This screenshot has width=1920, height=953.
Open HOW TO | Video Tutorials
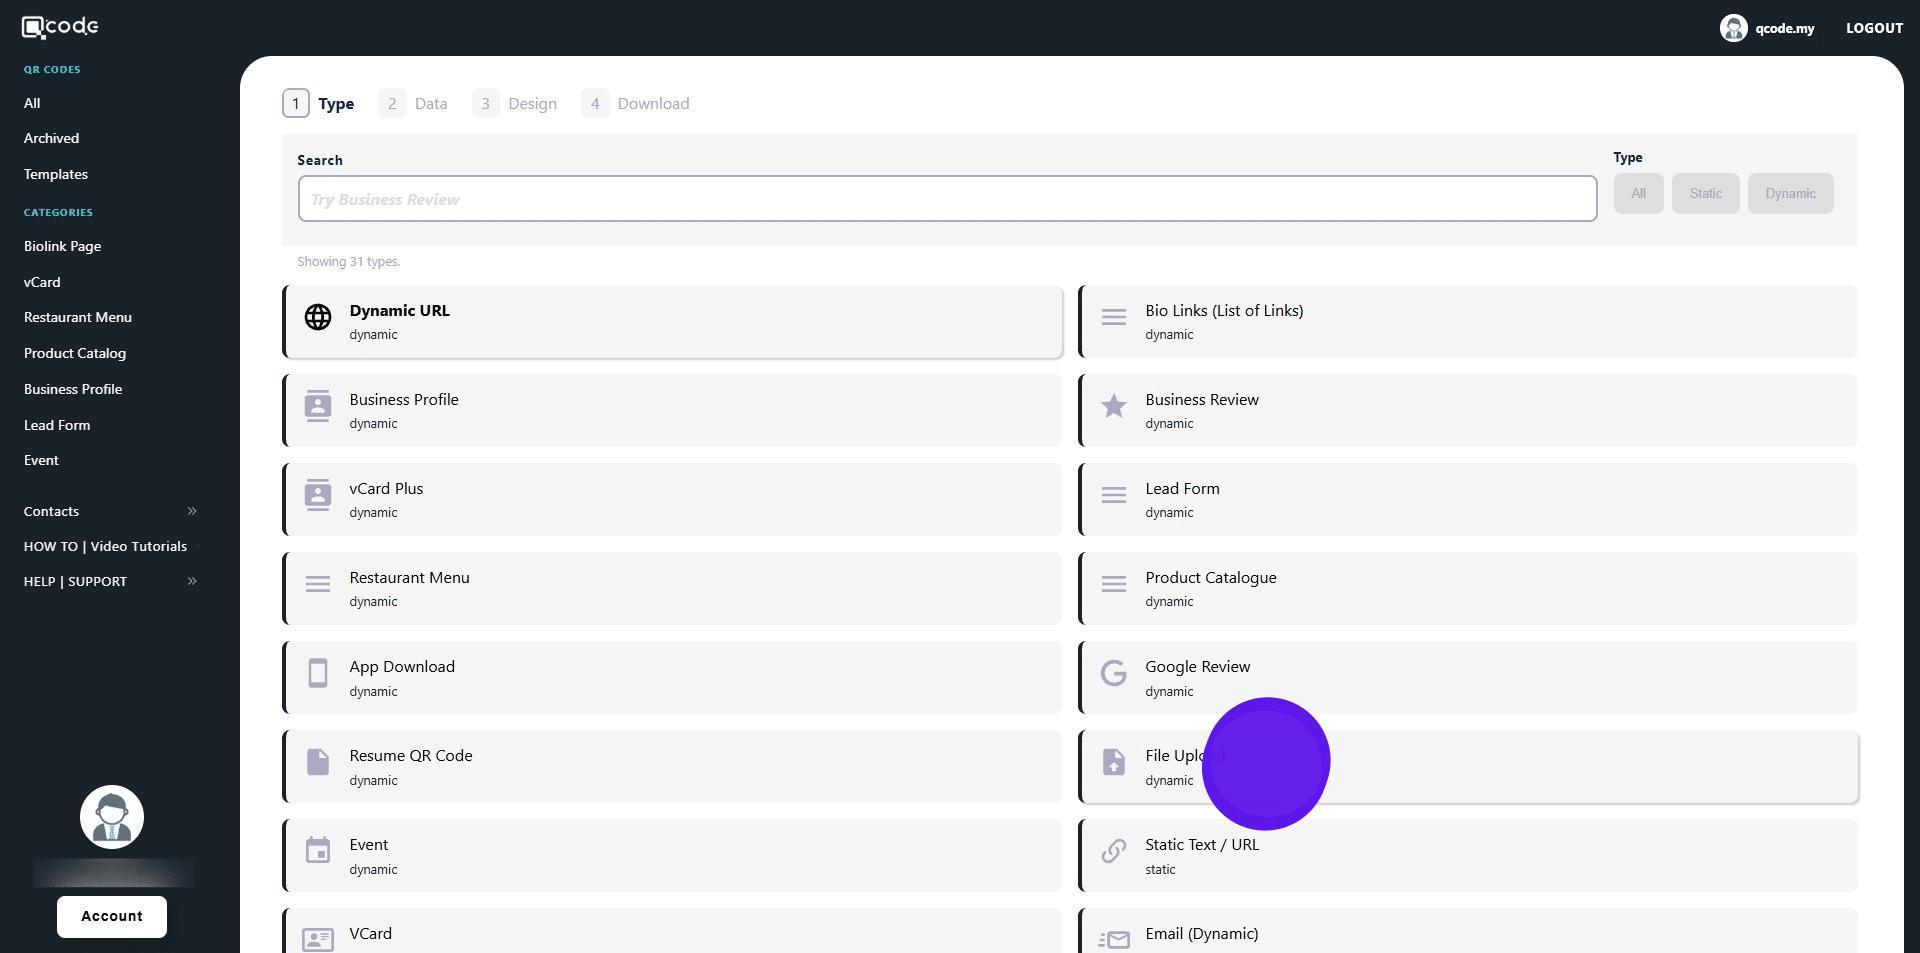(x=105, y=547)
